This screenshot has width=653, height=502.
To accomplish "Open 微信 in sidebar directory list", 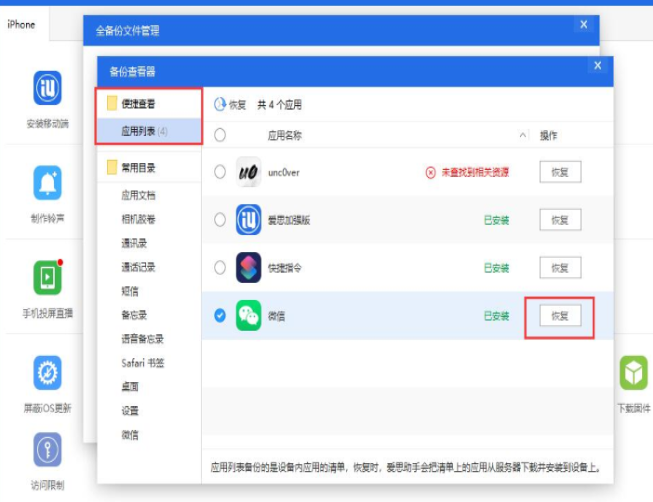I will [x=130, y=435].
